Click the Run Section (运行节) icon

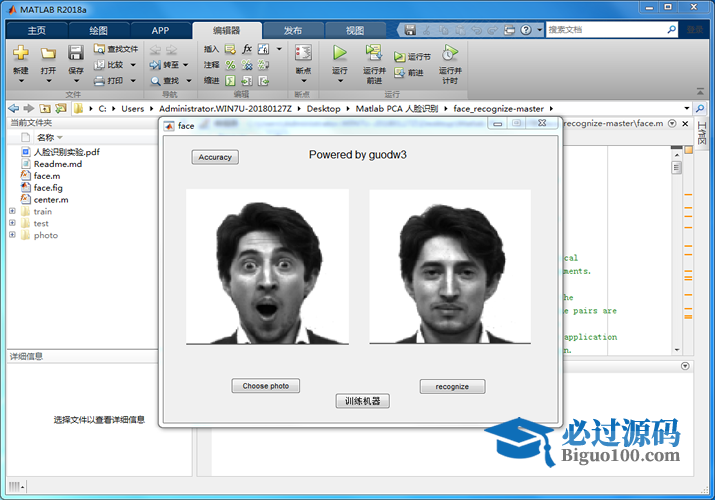coord(401,58)
